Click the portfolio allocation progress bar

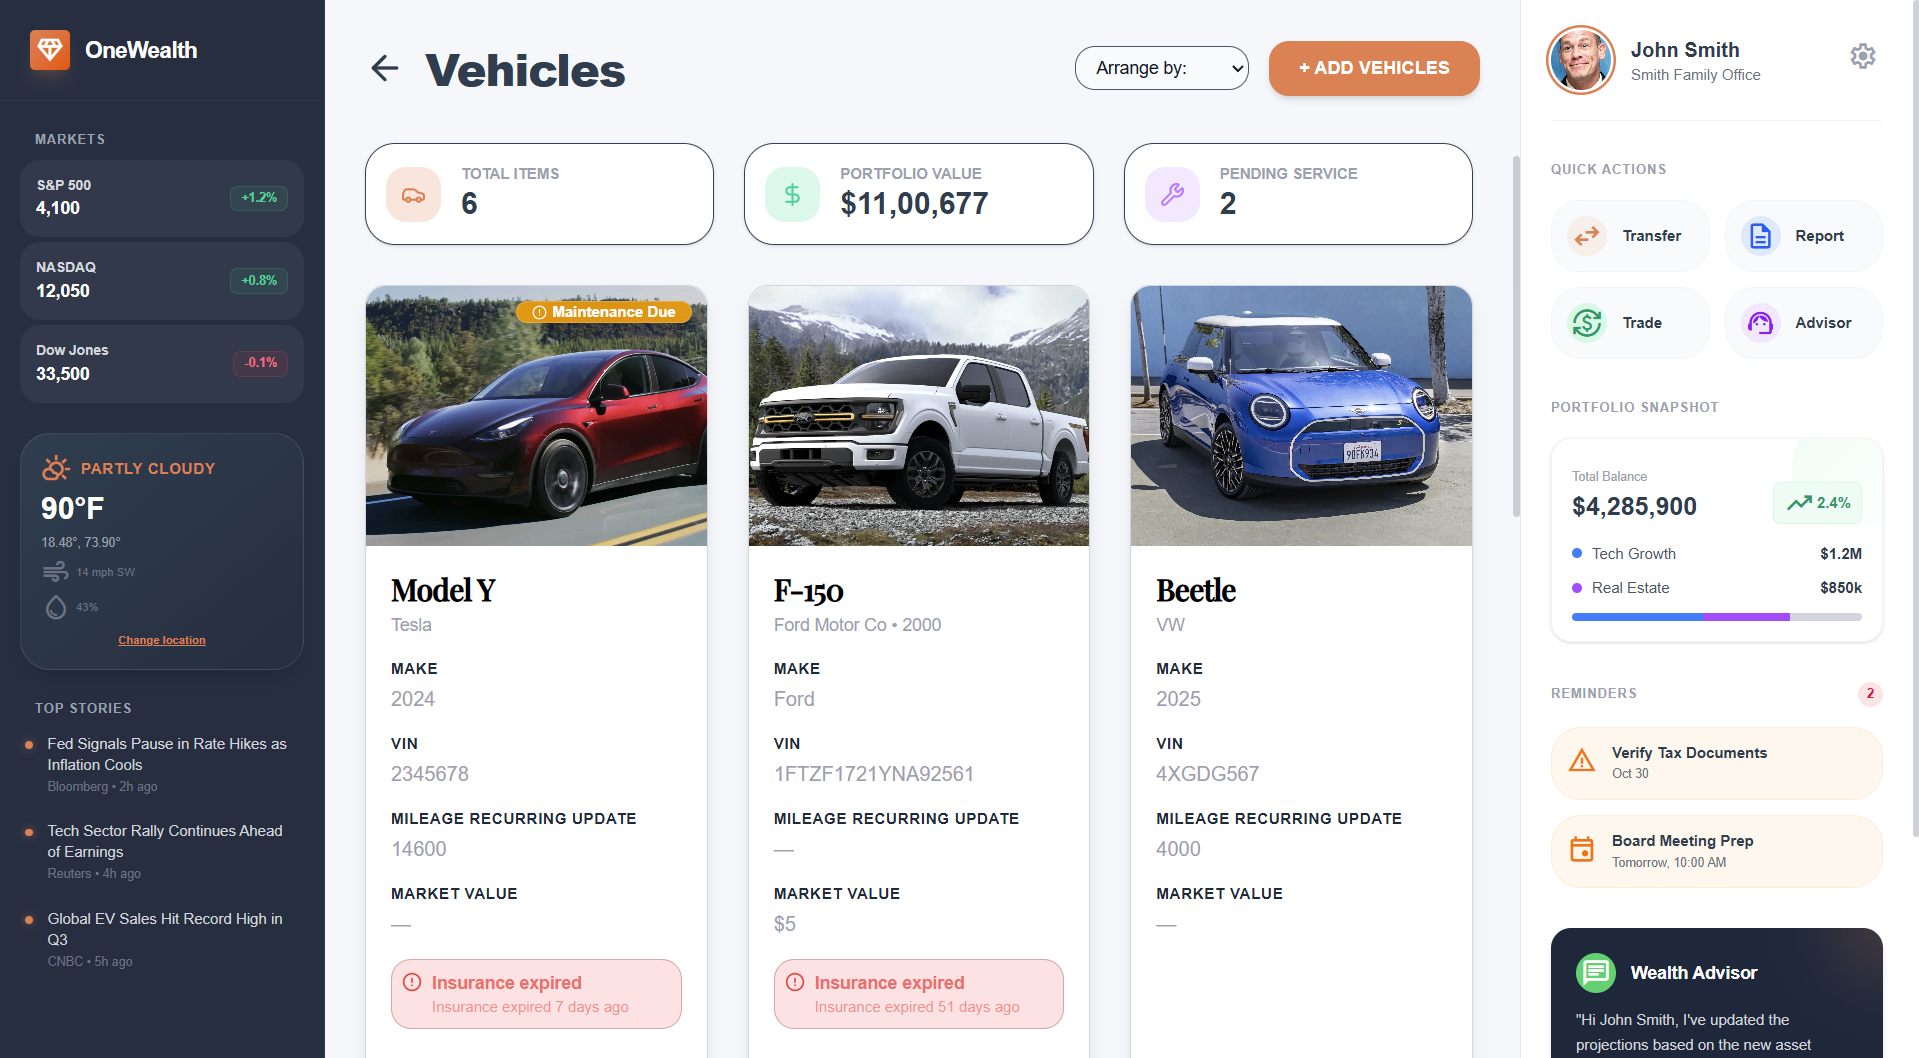tap(1715, 617)
